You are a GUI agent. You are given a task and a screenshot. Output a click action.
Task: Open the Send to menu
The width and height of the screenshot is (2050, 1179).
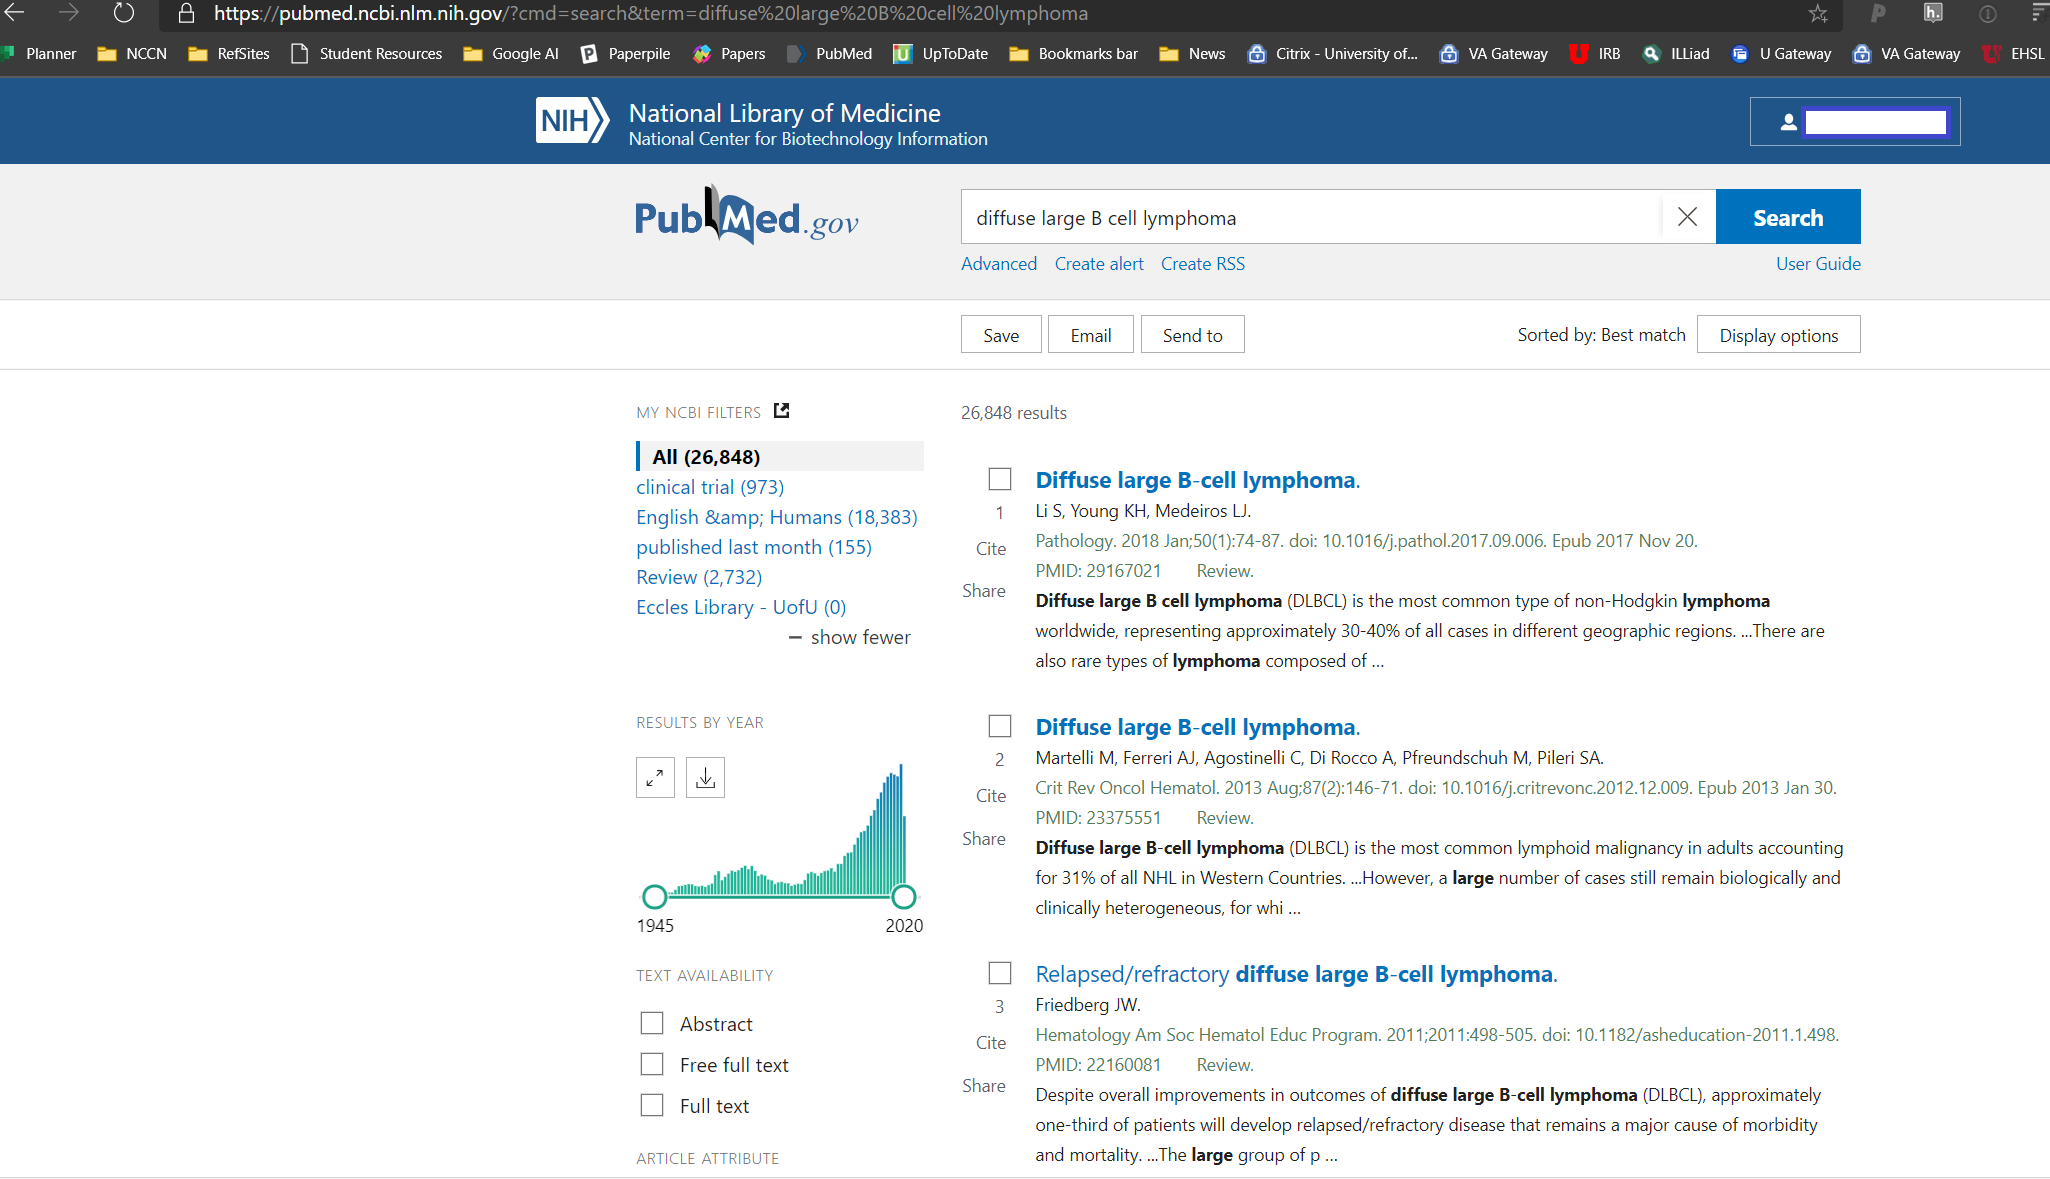(1192, 335)
